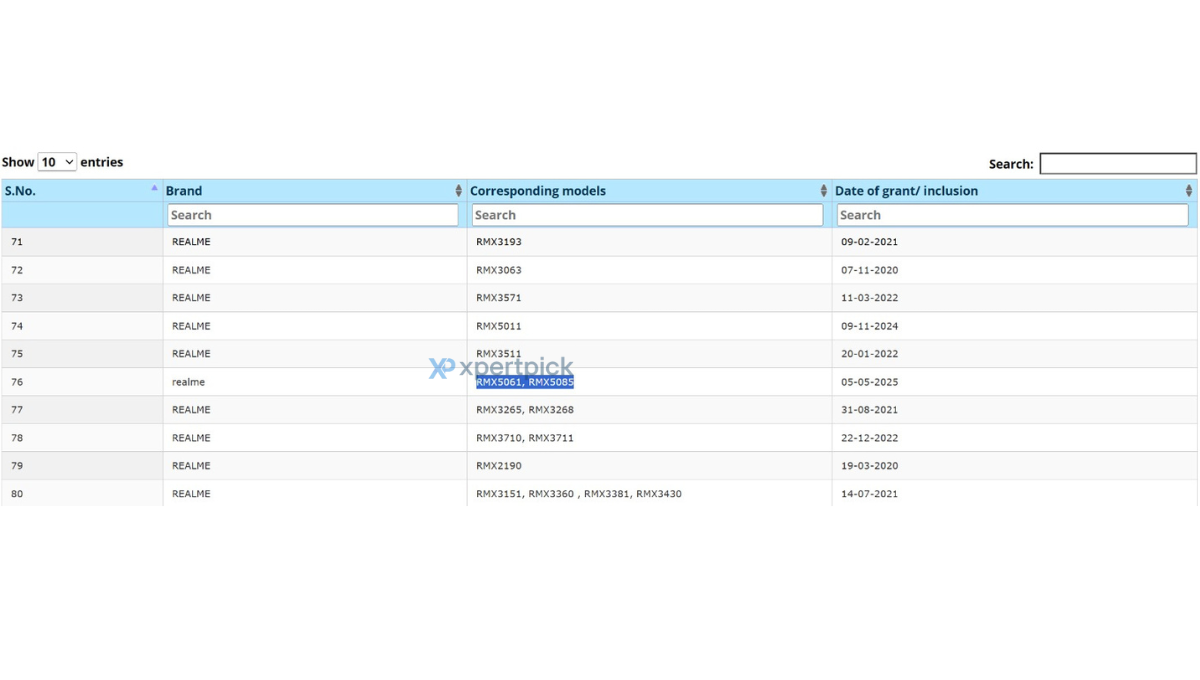The width and height of the screenshot is (1200, 680).
Task: Click Date of grant/ inclusion header label
Action: coord(906,191)
